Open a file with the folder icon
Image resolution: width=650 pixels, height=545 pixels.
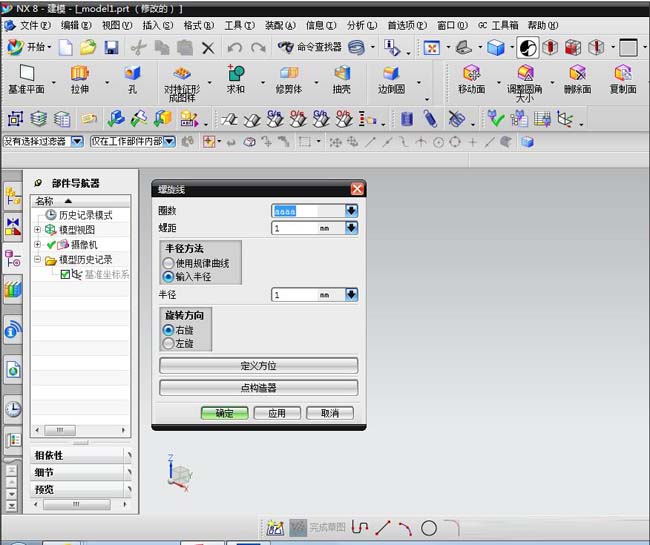[x=88, y=47]
